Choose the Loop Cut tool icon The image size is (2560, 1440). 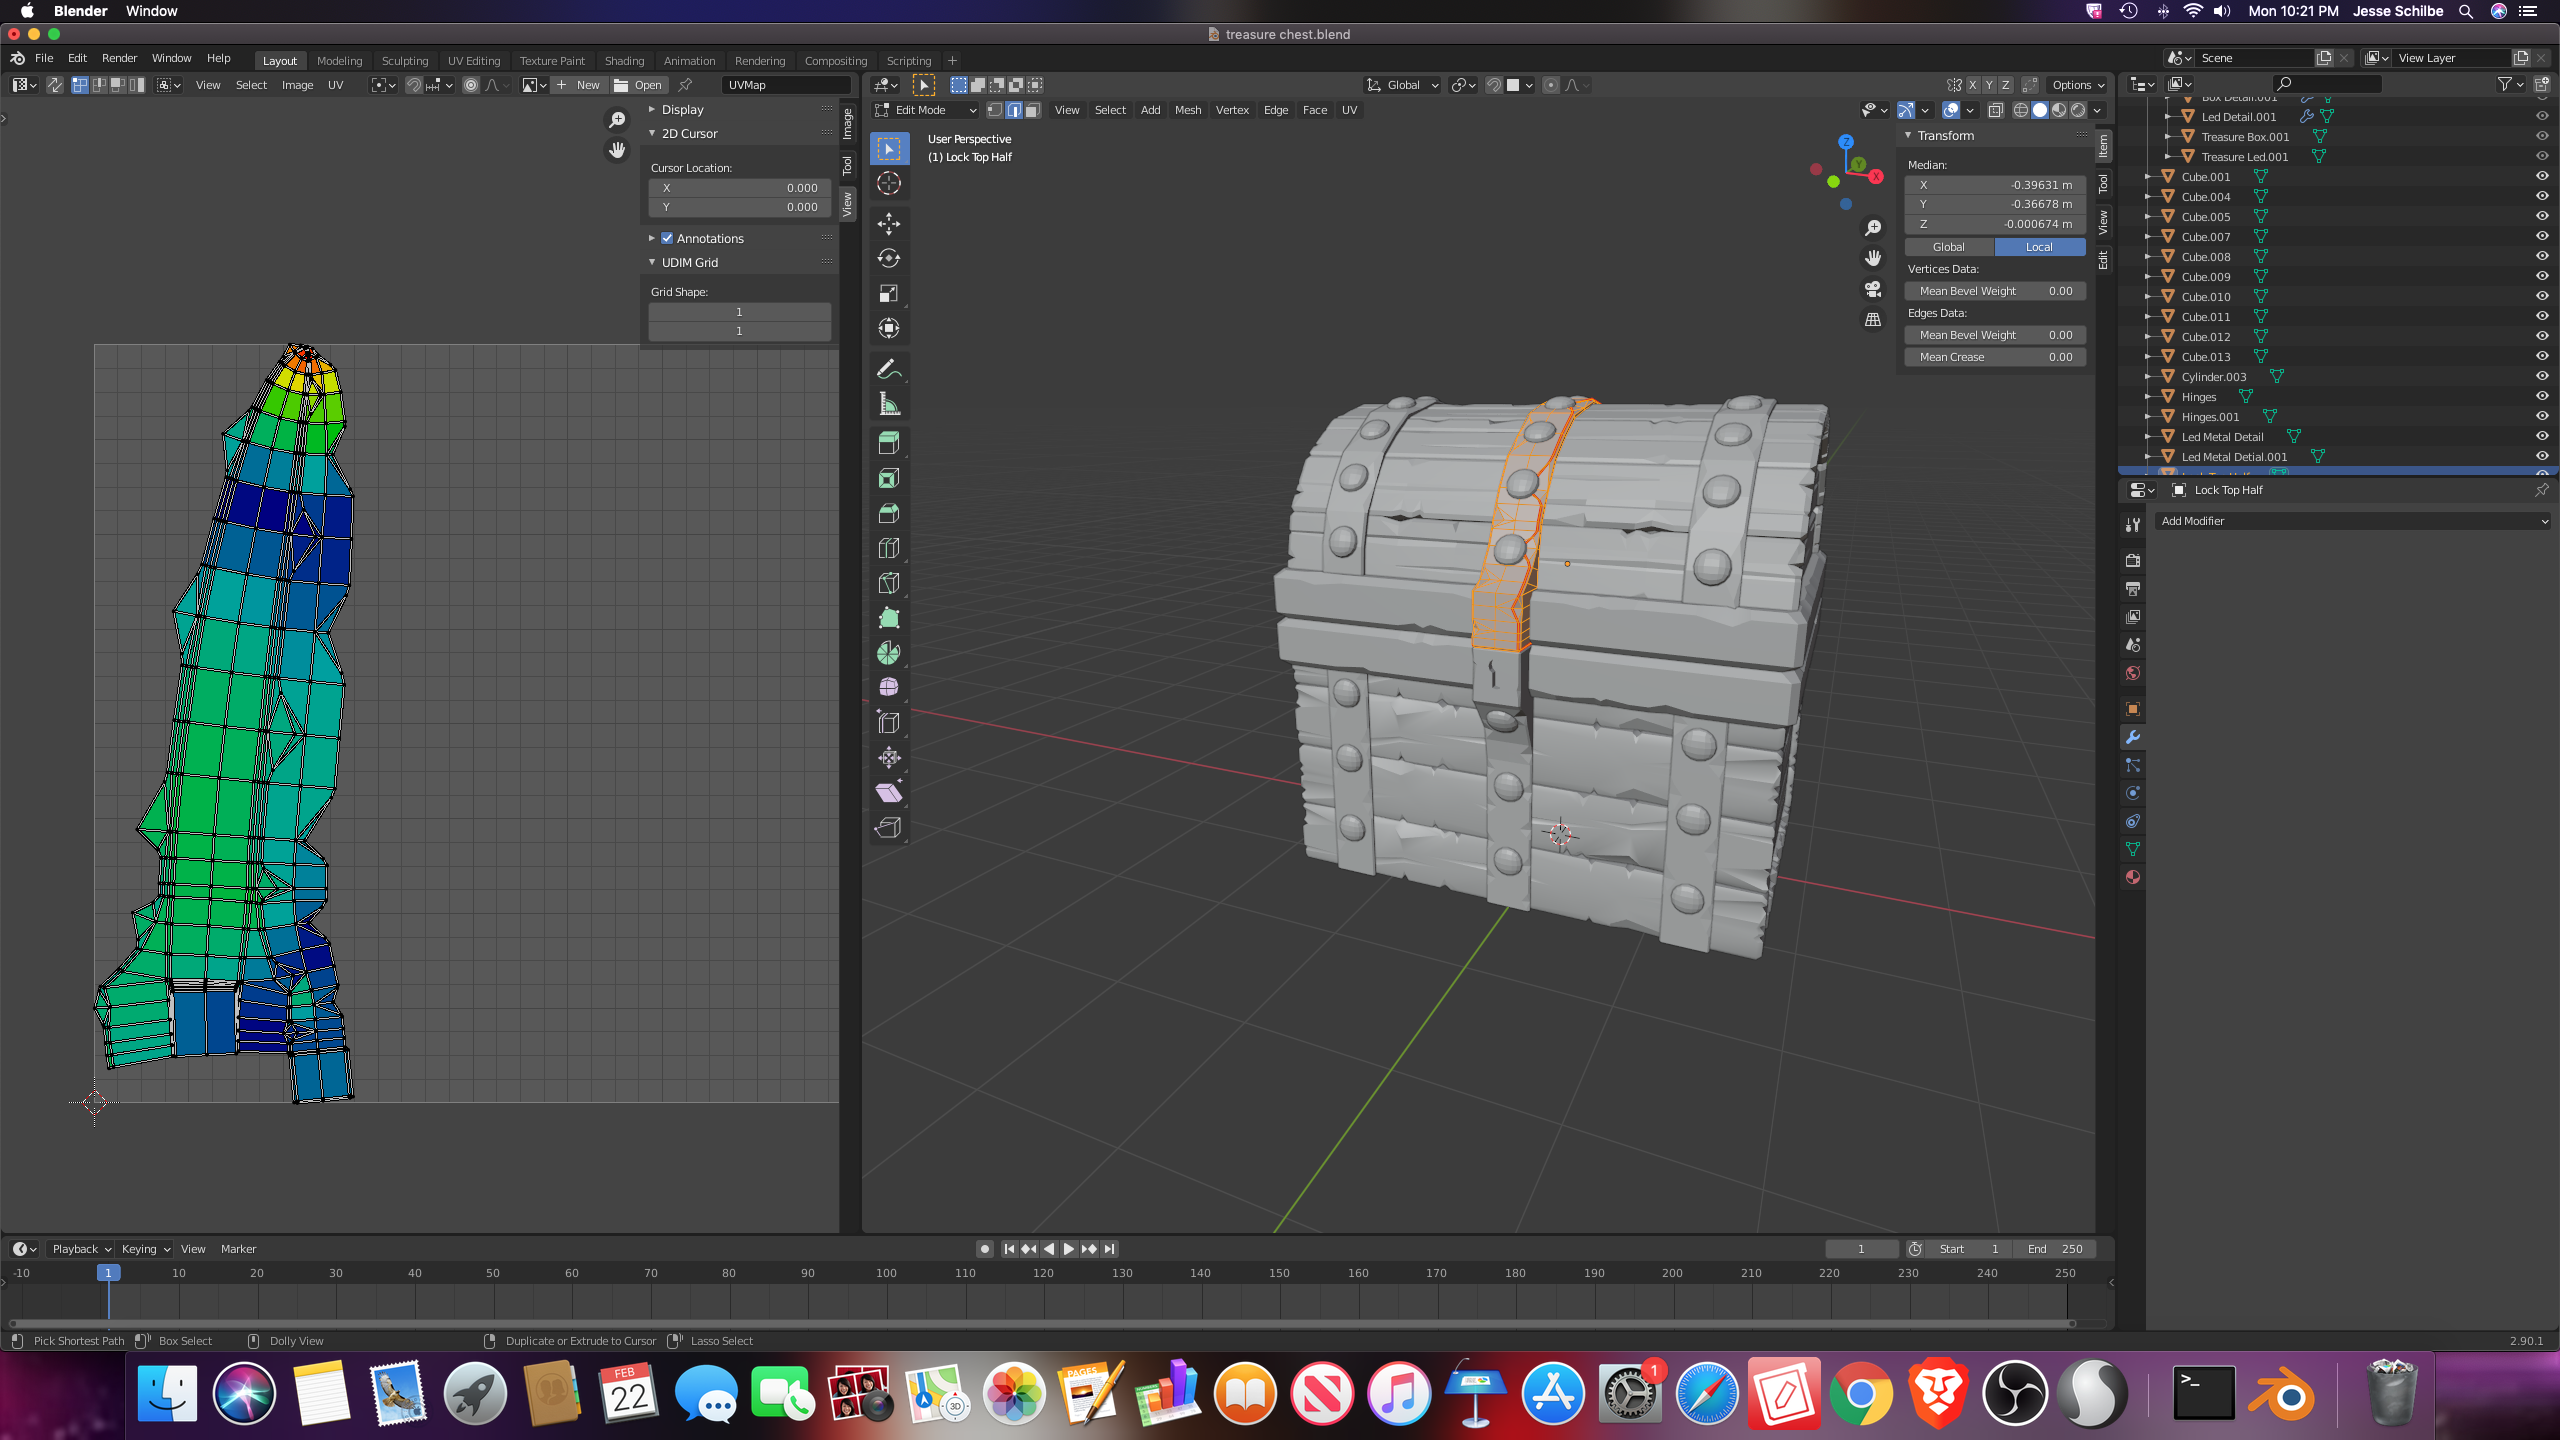tap(888, 548)
